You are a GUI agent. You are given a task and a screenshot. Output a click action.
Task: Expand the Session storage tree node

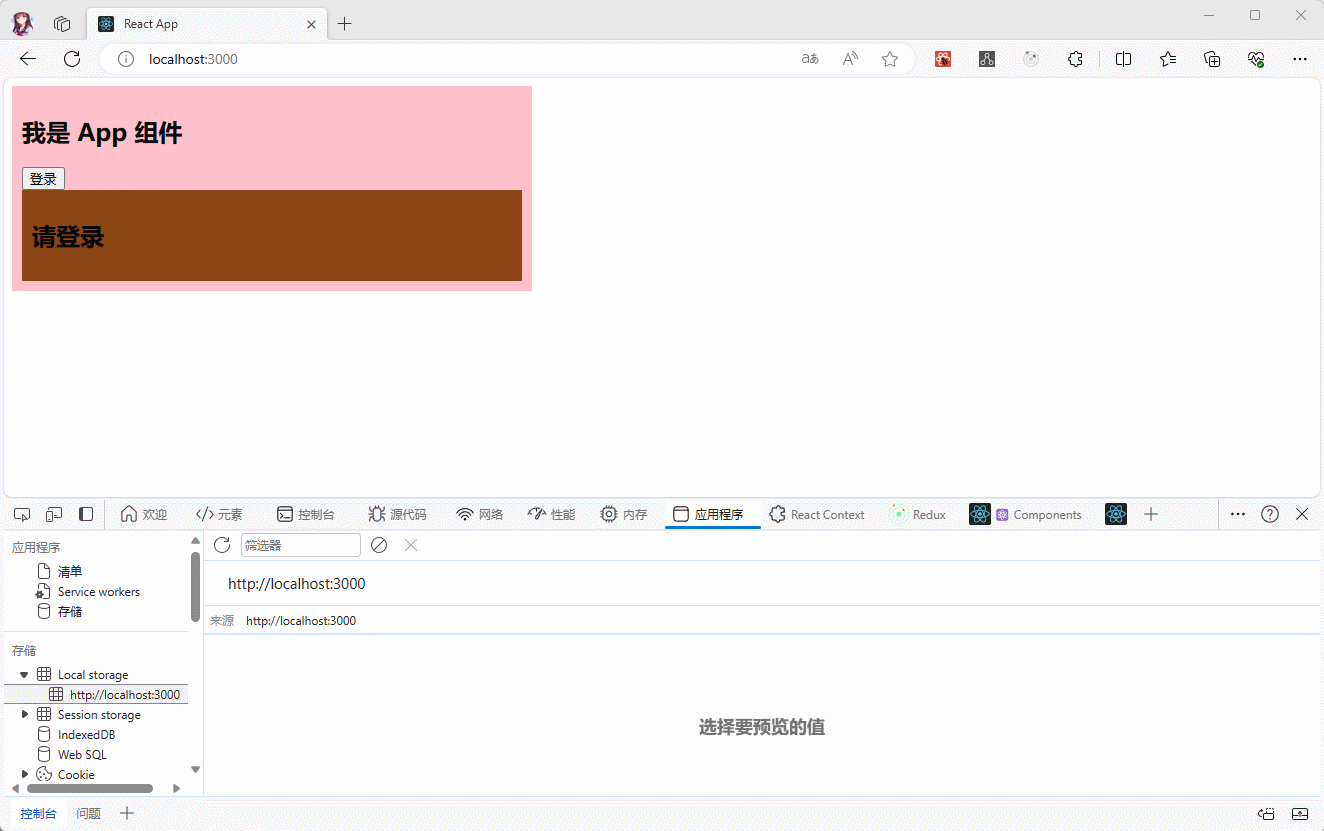[x=24, y=715]
